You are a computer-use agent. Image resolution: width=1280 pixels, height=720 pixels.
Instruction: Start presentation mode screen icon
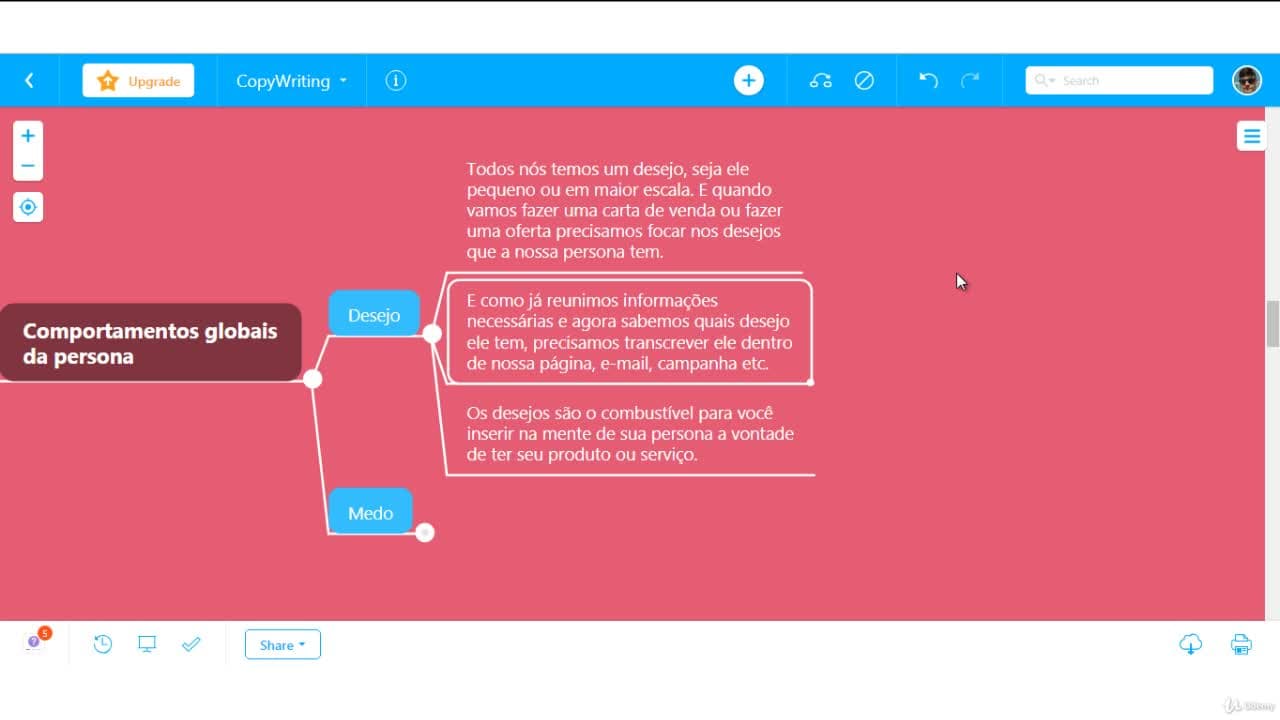tap(147, 645)
